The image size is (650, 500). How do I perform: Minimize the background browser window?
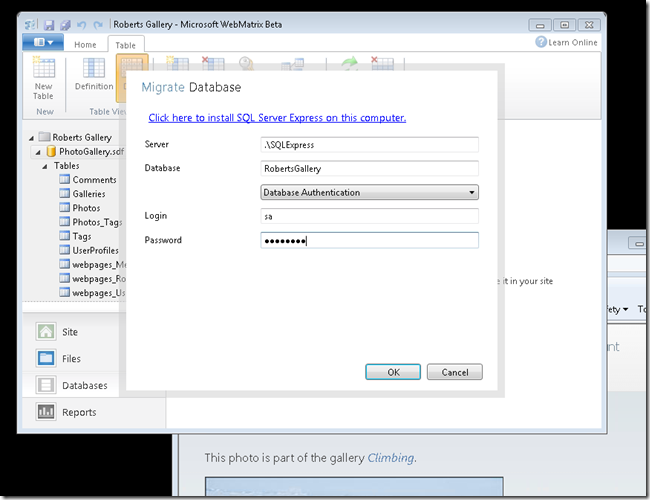pos(639,243)
